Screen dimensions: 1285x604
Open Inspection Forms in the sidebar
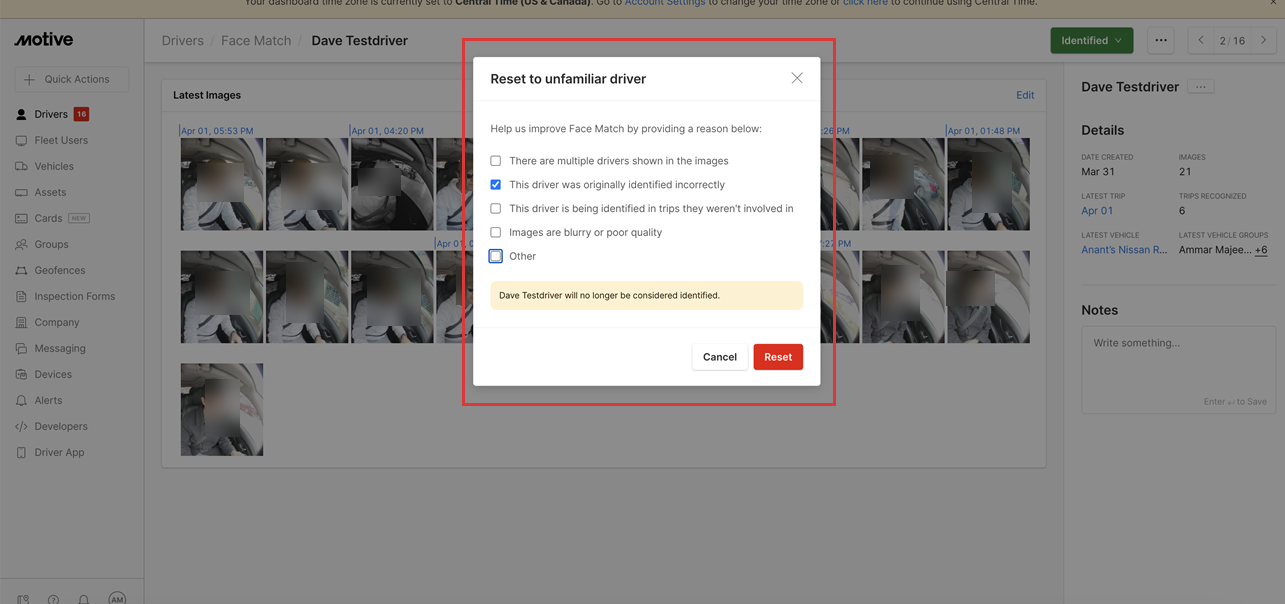[x=74, y=296]
